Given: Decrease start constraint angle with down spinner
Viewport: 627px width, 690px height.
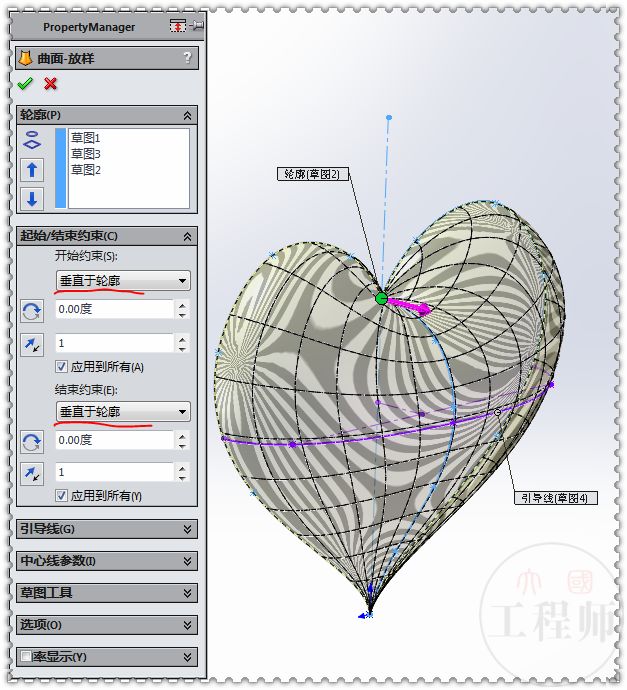Looking at the screenshot, I should [182, 314].
